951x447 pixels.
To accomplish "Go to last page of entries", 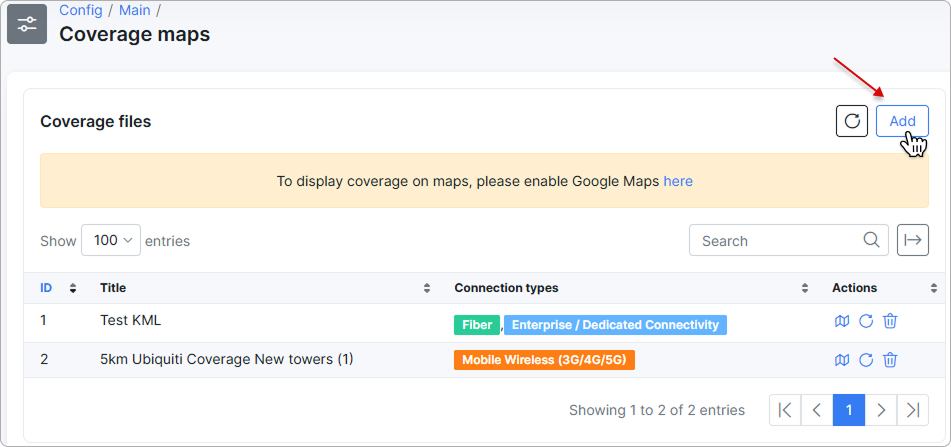I will tap(913, 410).
